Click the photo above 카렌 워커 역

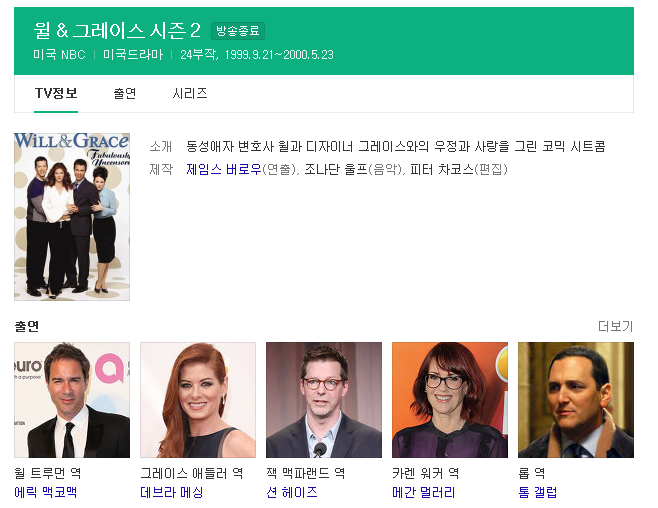(449, 400)
